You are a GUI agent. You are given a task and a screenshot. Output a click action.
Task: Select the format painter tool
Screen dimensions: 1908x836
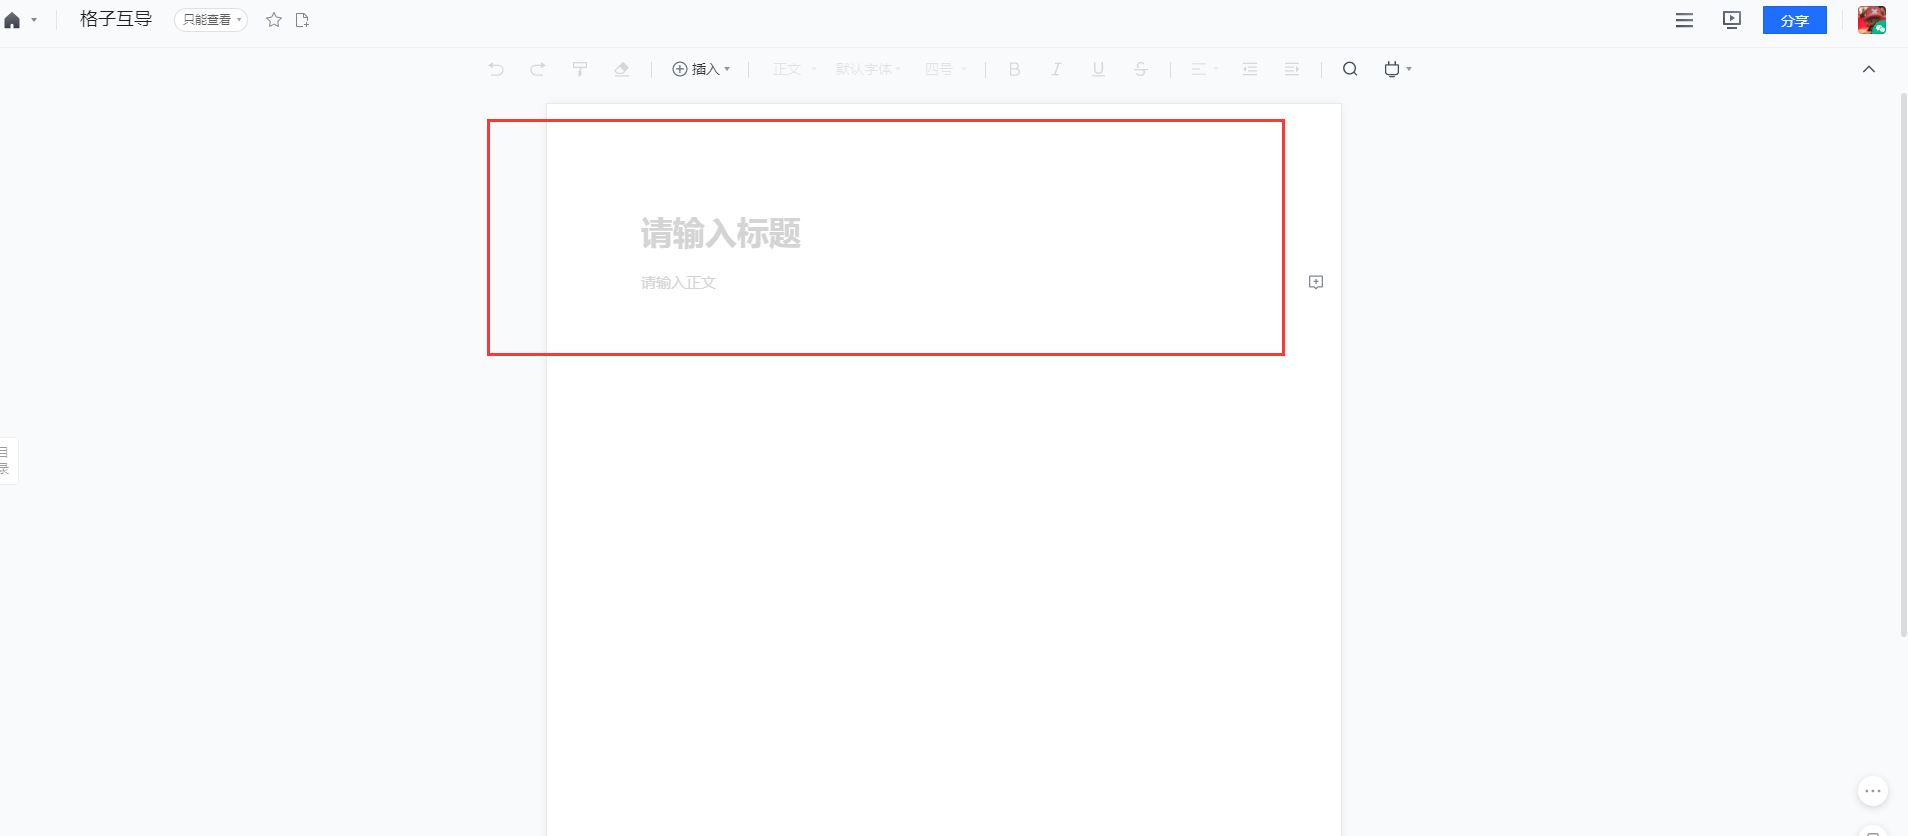(580, 69)
